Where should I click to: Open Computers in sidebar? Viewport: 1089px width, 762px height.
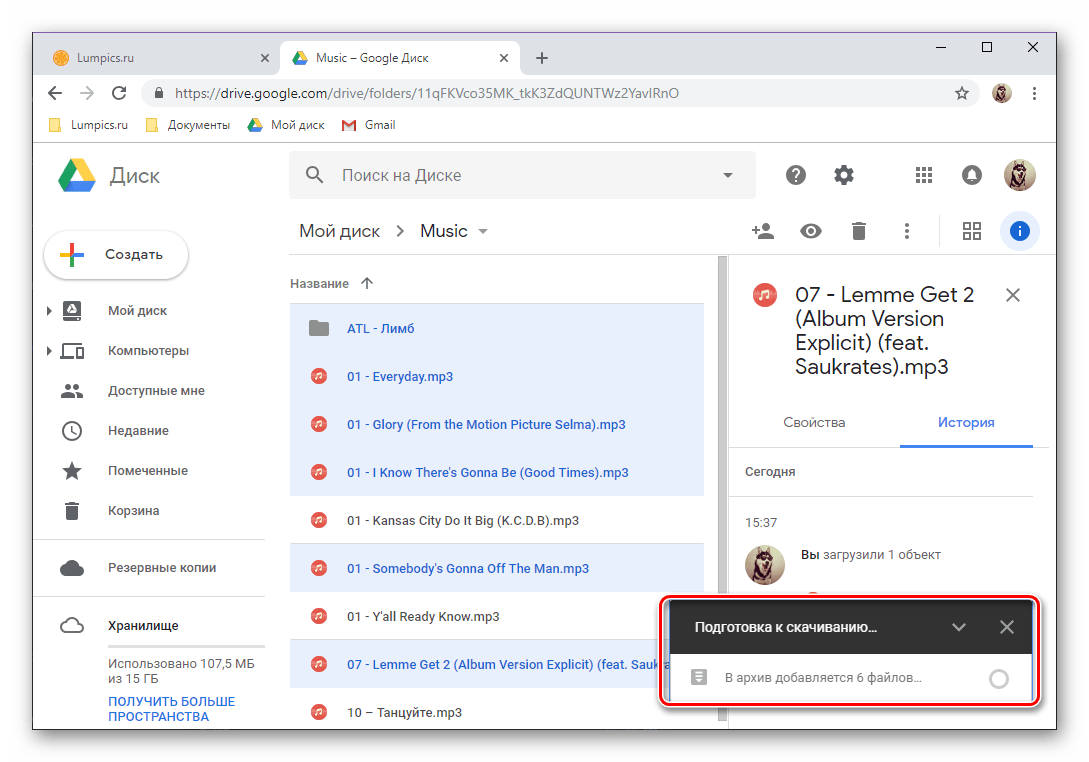coord(148,351)
